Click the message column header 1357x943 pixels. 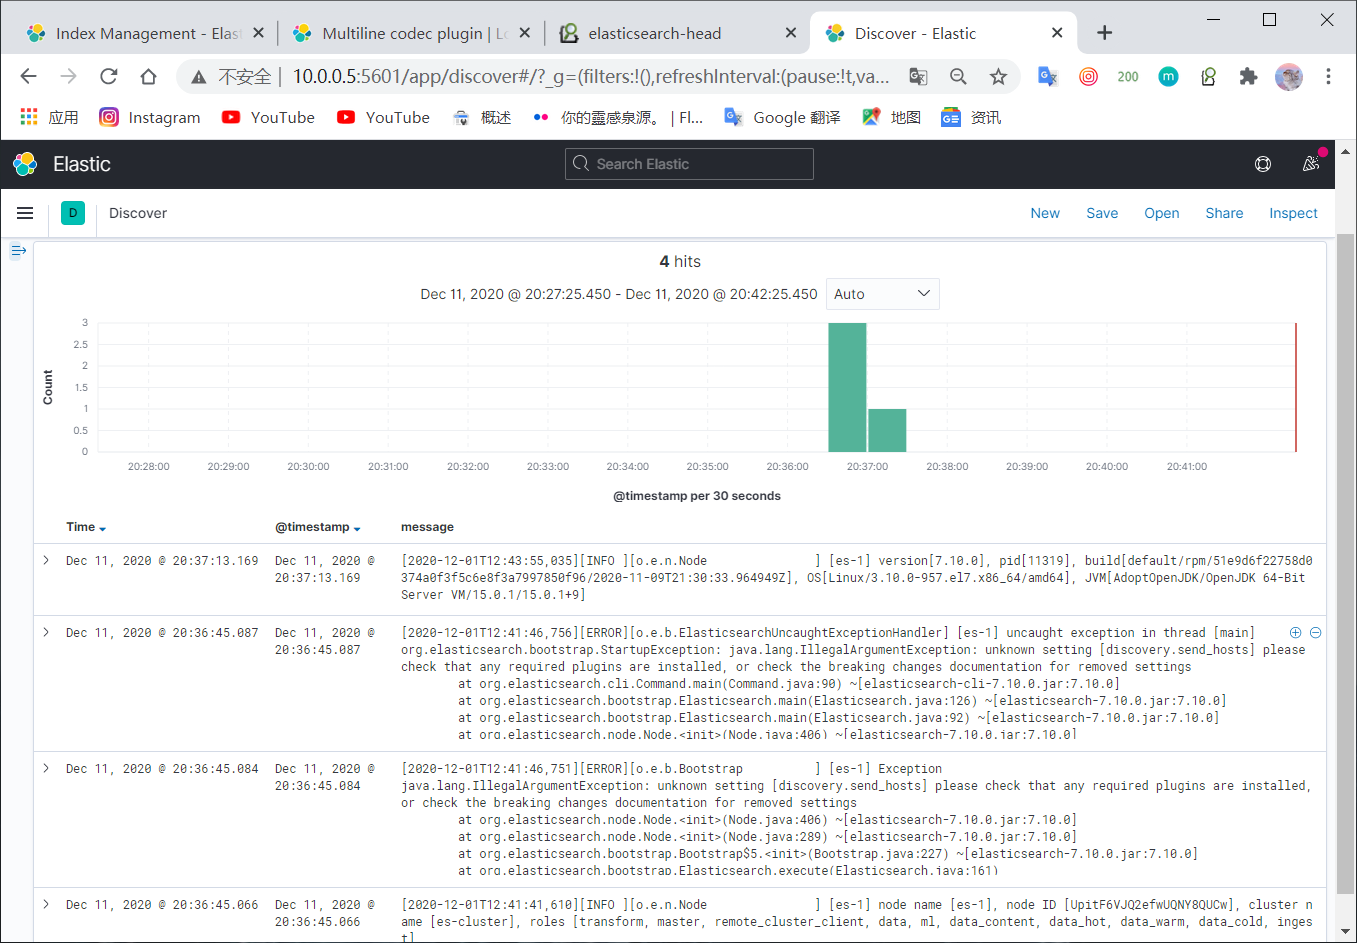[427, 527]
